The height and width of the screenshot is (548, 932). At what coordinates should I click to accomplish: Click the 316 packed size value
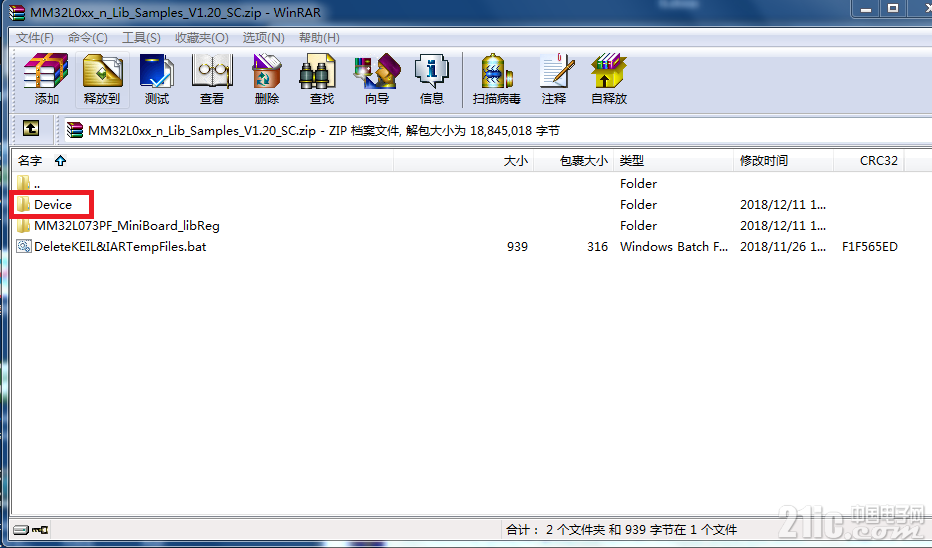[597, 247]
